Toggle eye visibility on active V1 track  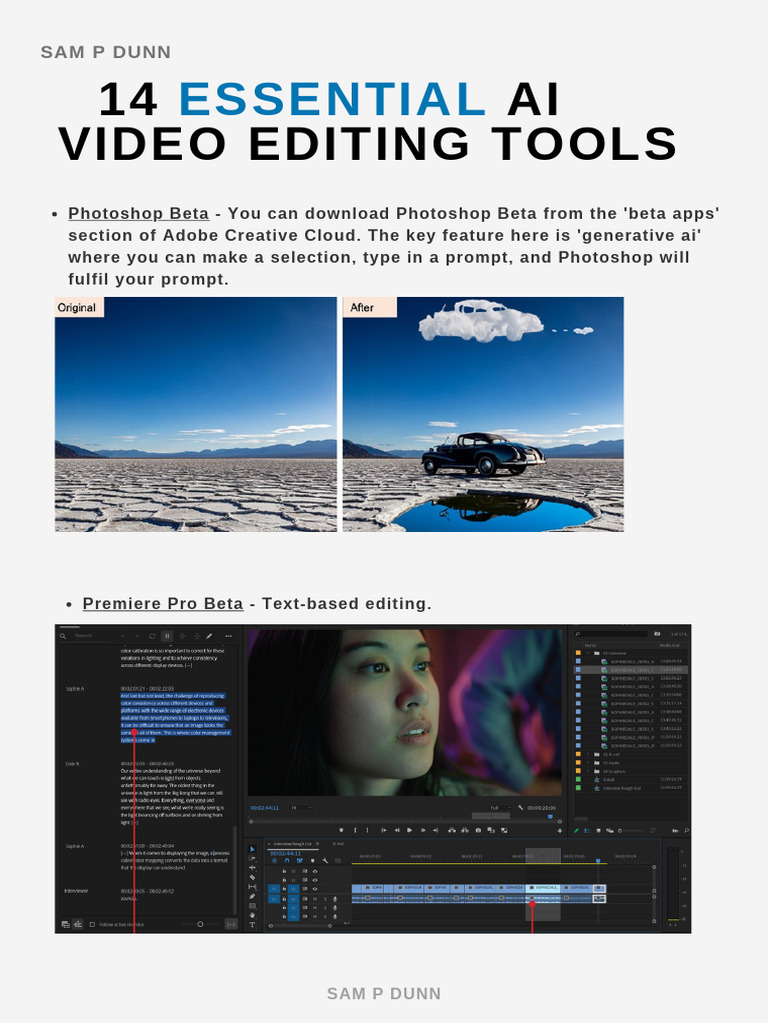[x=315, y=889]
